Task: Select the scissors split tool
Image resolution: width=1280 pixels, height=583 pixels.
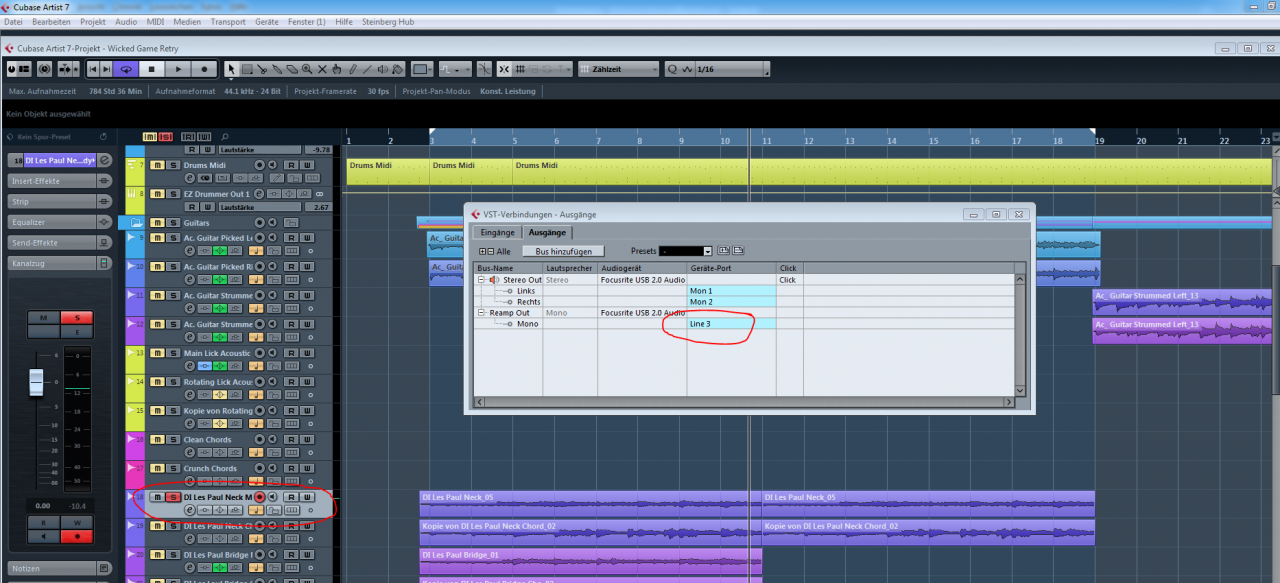Action: coord(261,70)
